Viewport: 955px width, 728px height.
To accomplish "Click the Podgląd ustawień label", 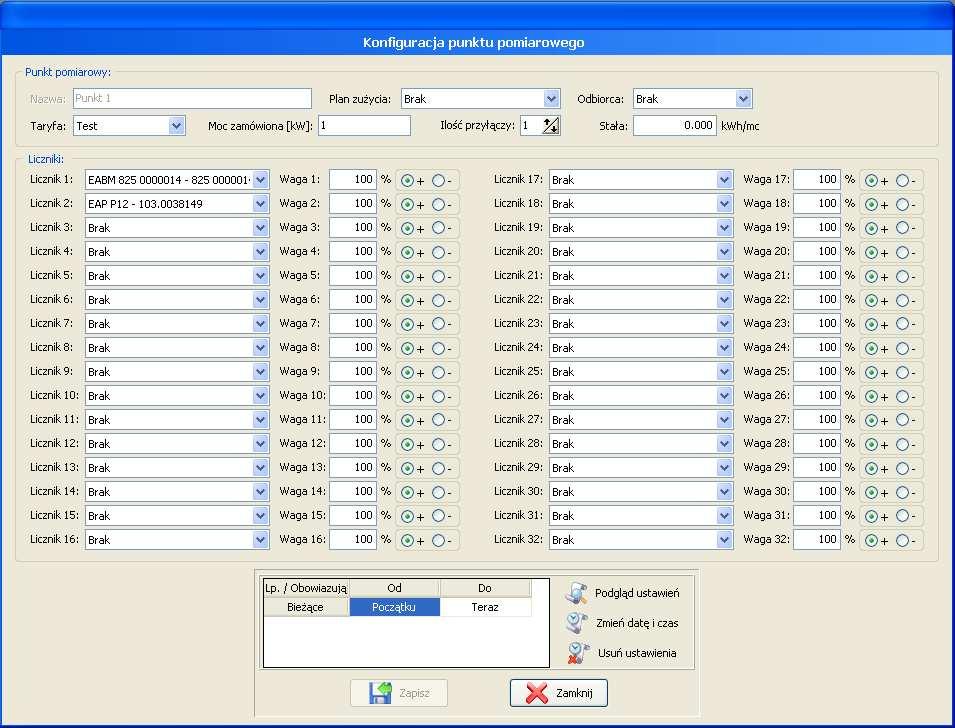I will 636,593.
